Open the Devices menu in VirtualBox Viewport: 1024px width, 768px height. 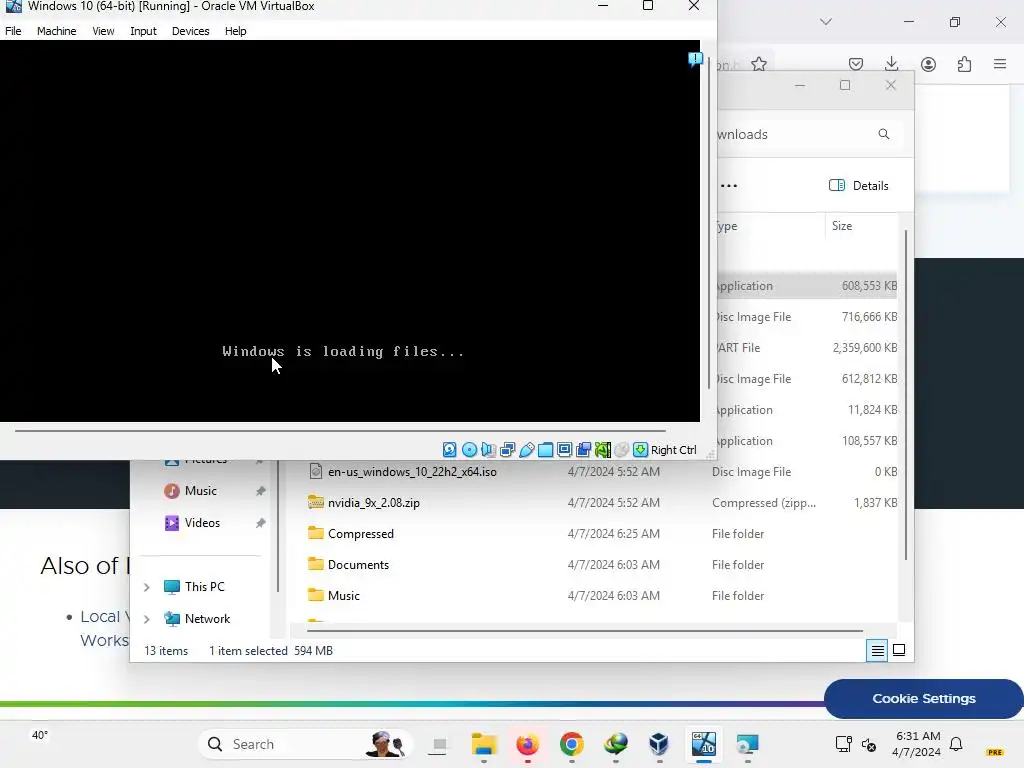point(191,31)
